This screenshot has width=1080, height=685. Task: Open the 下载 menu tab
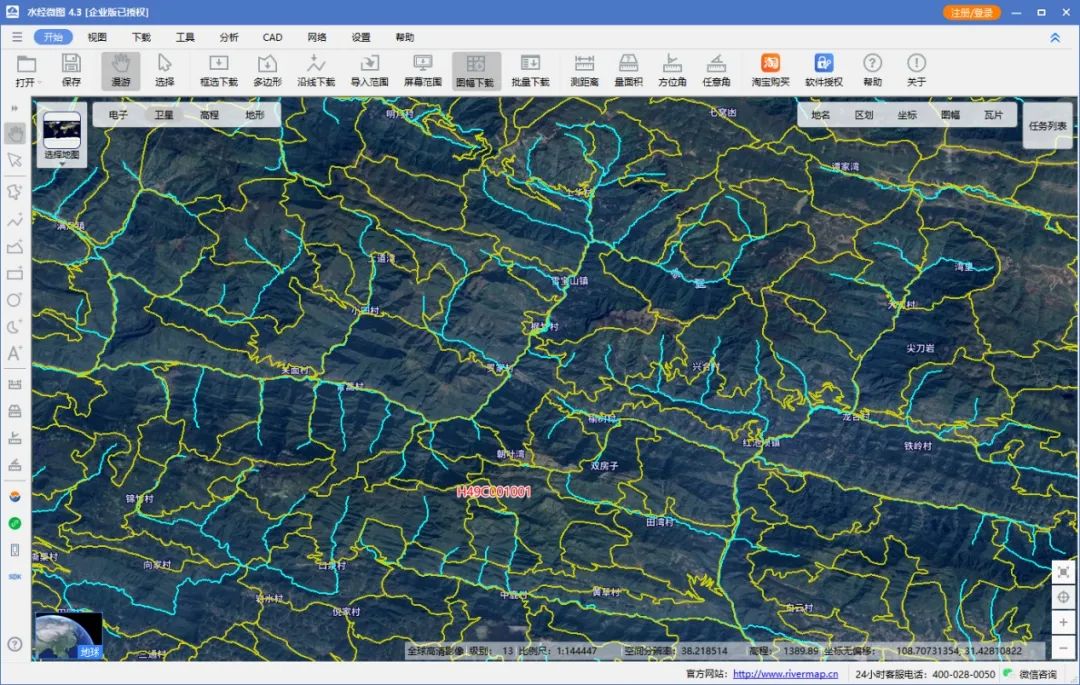tap(141, 37)
